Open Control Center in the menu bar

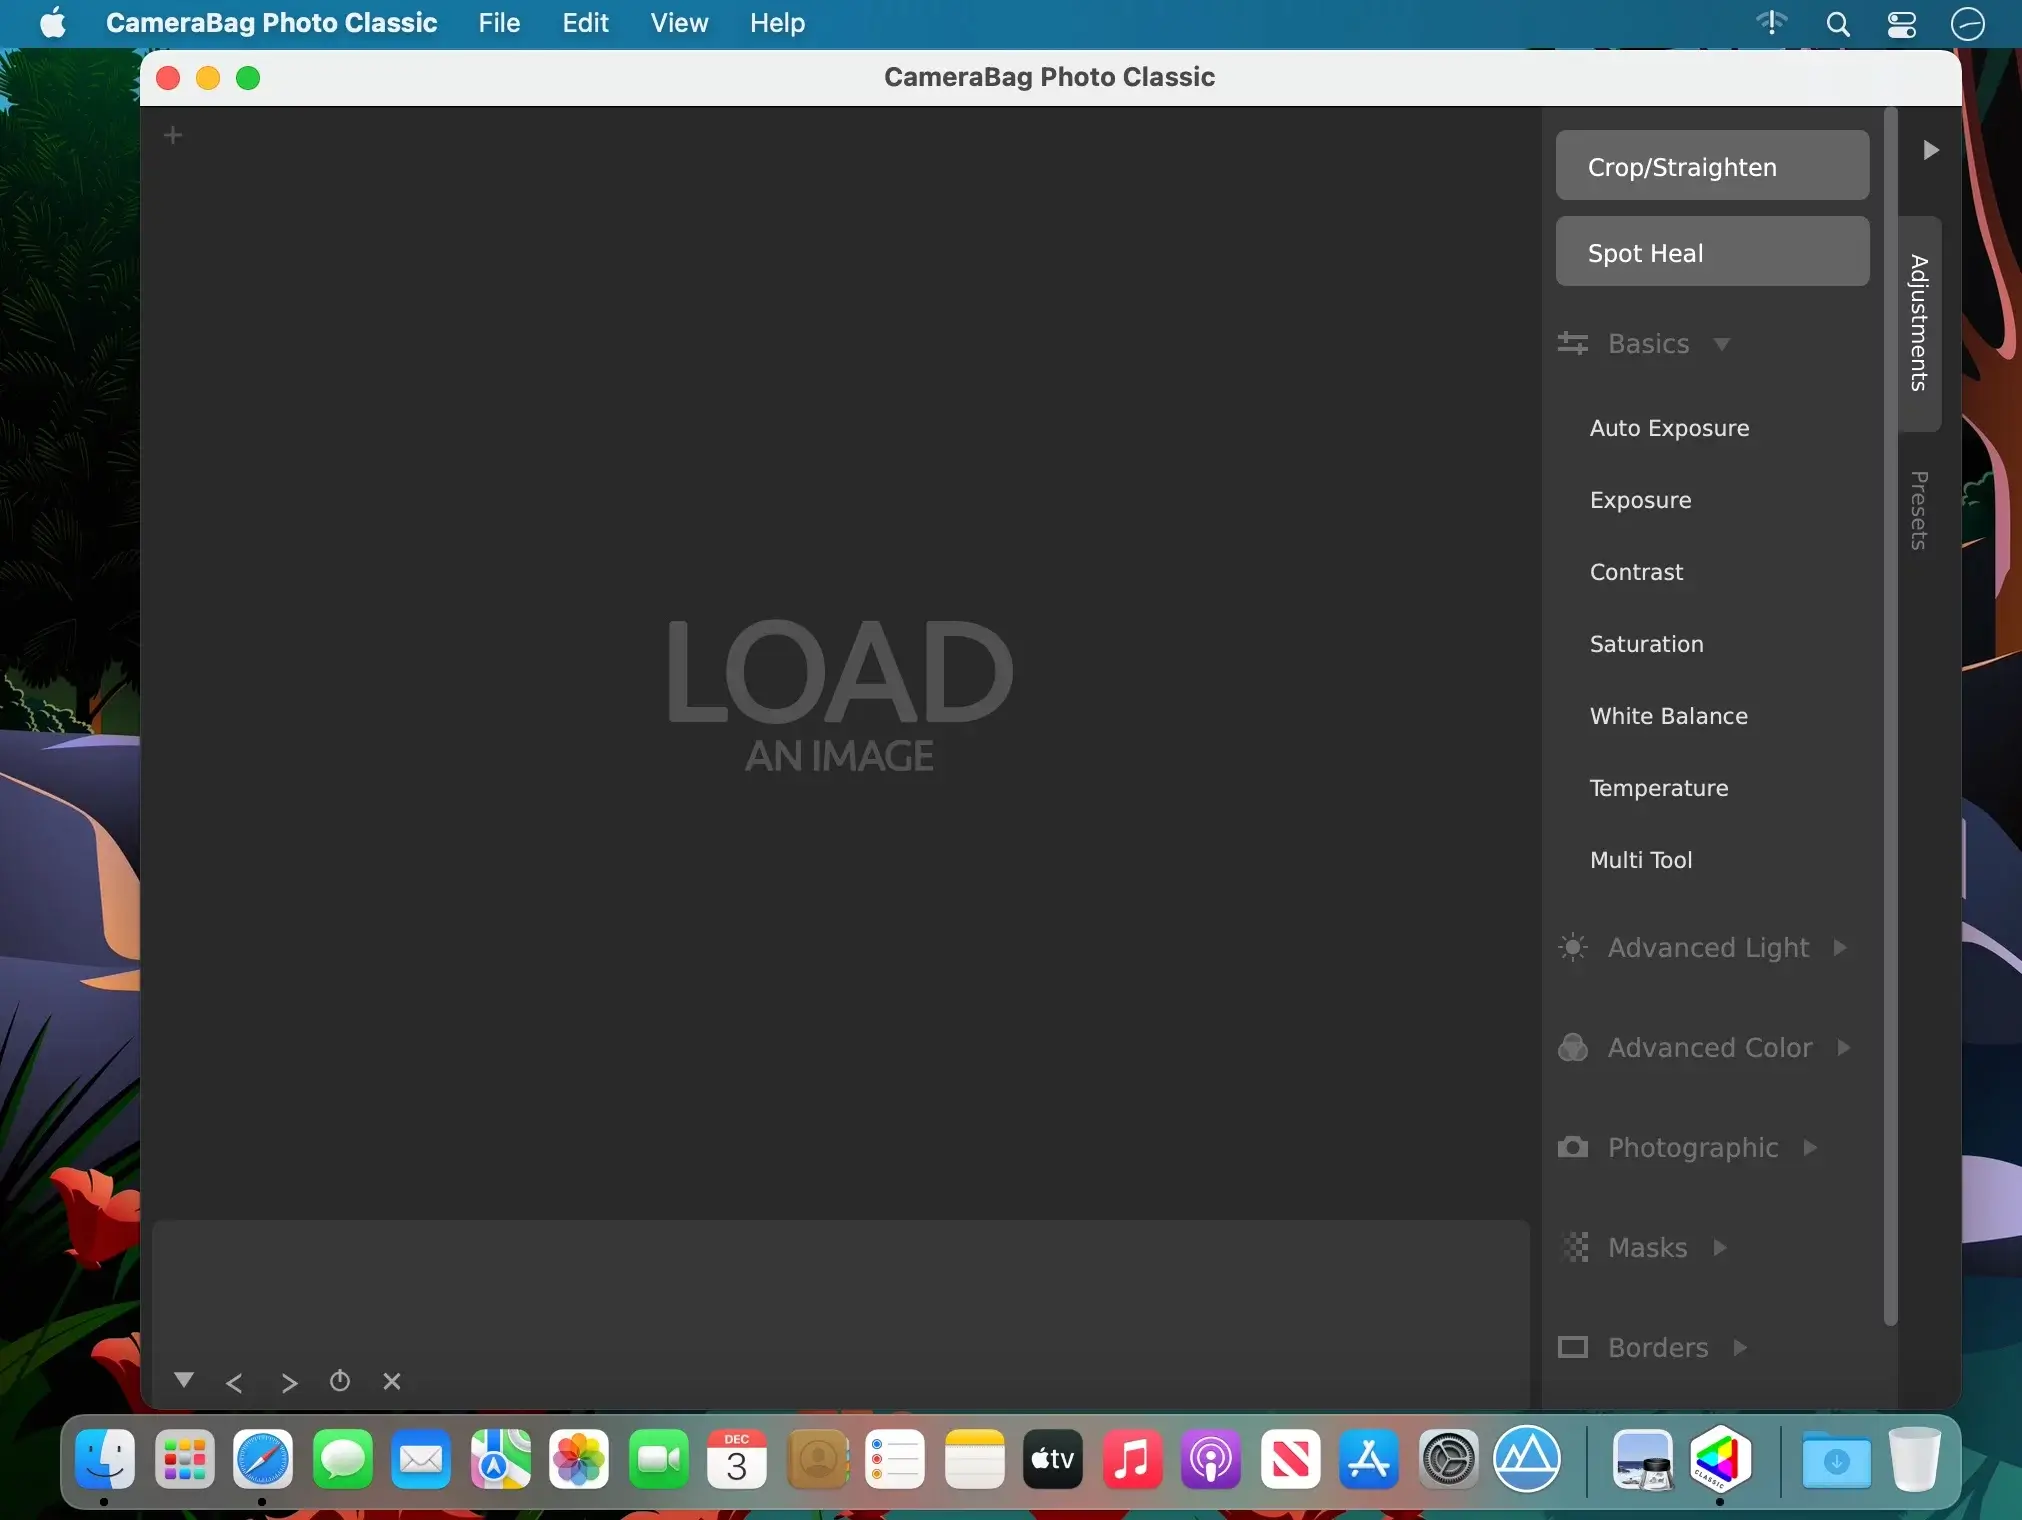1902,24
